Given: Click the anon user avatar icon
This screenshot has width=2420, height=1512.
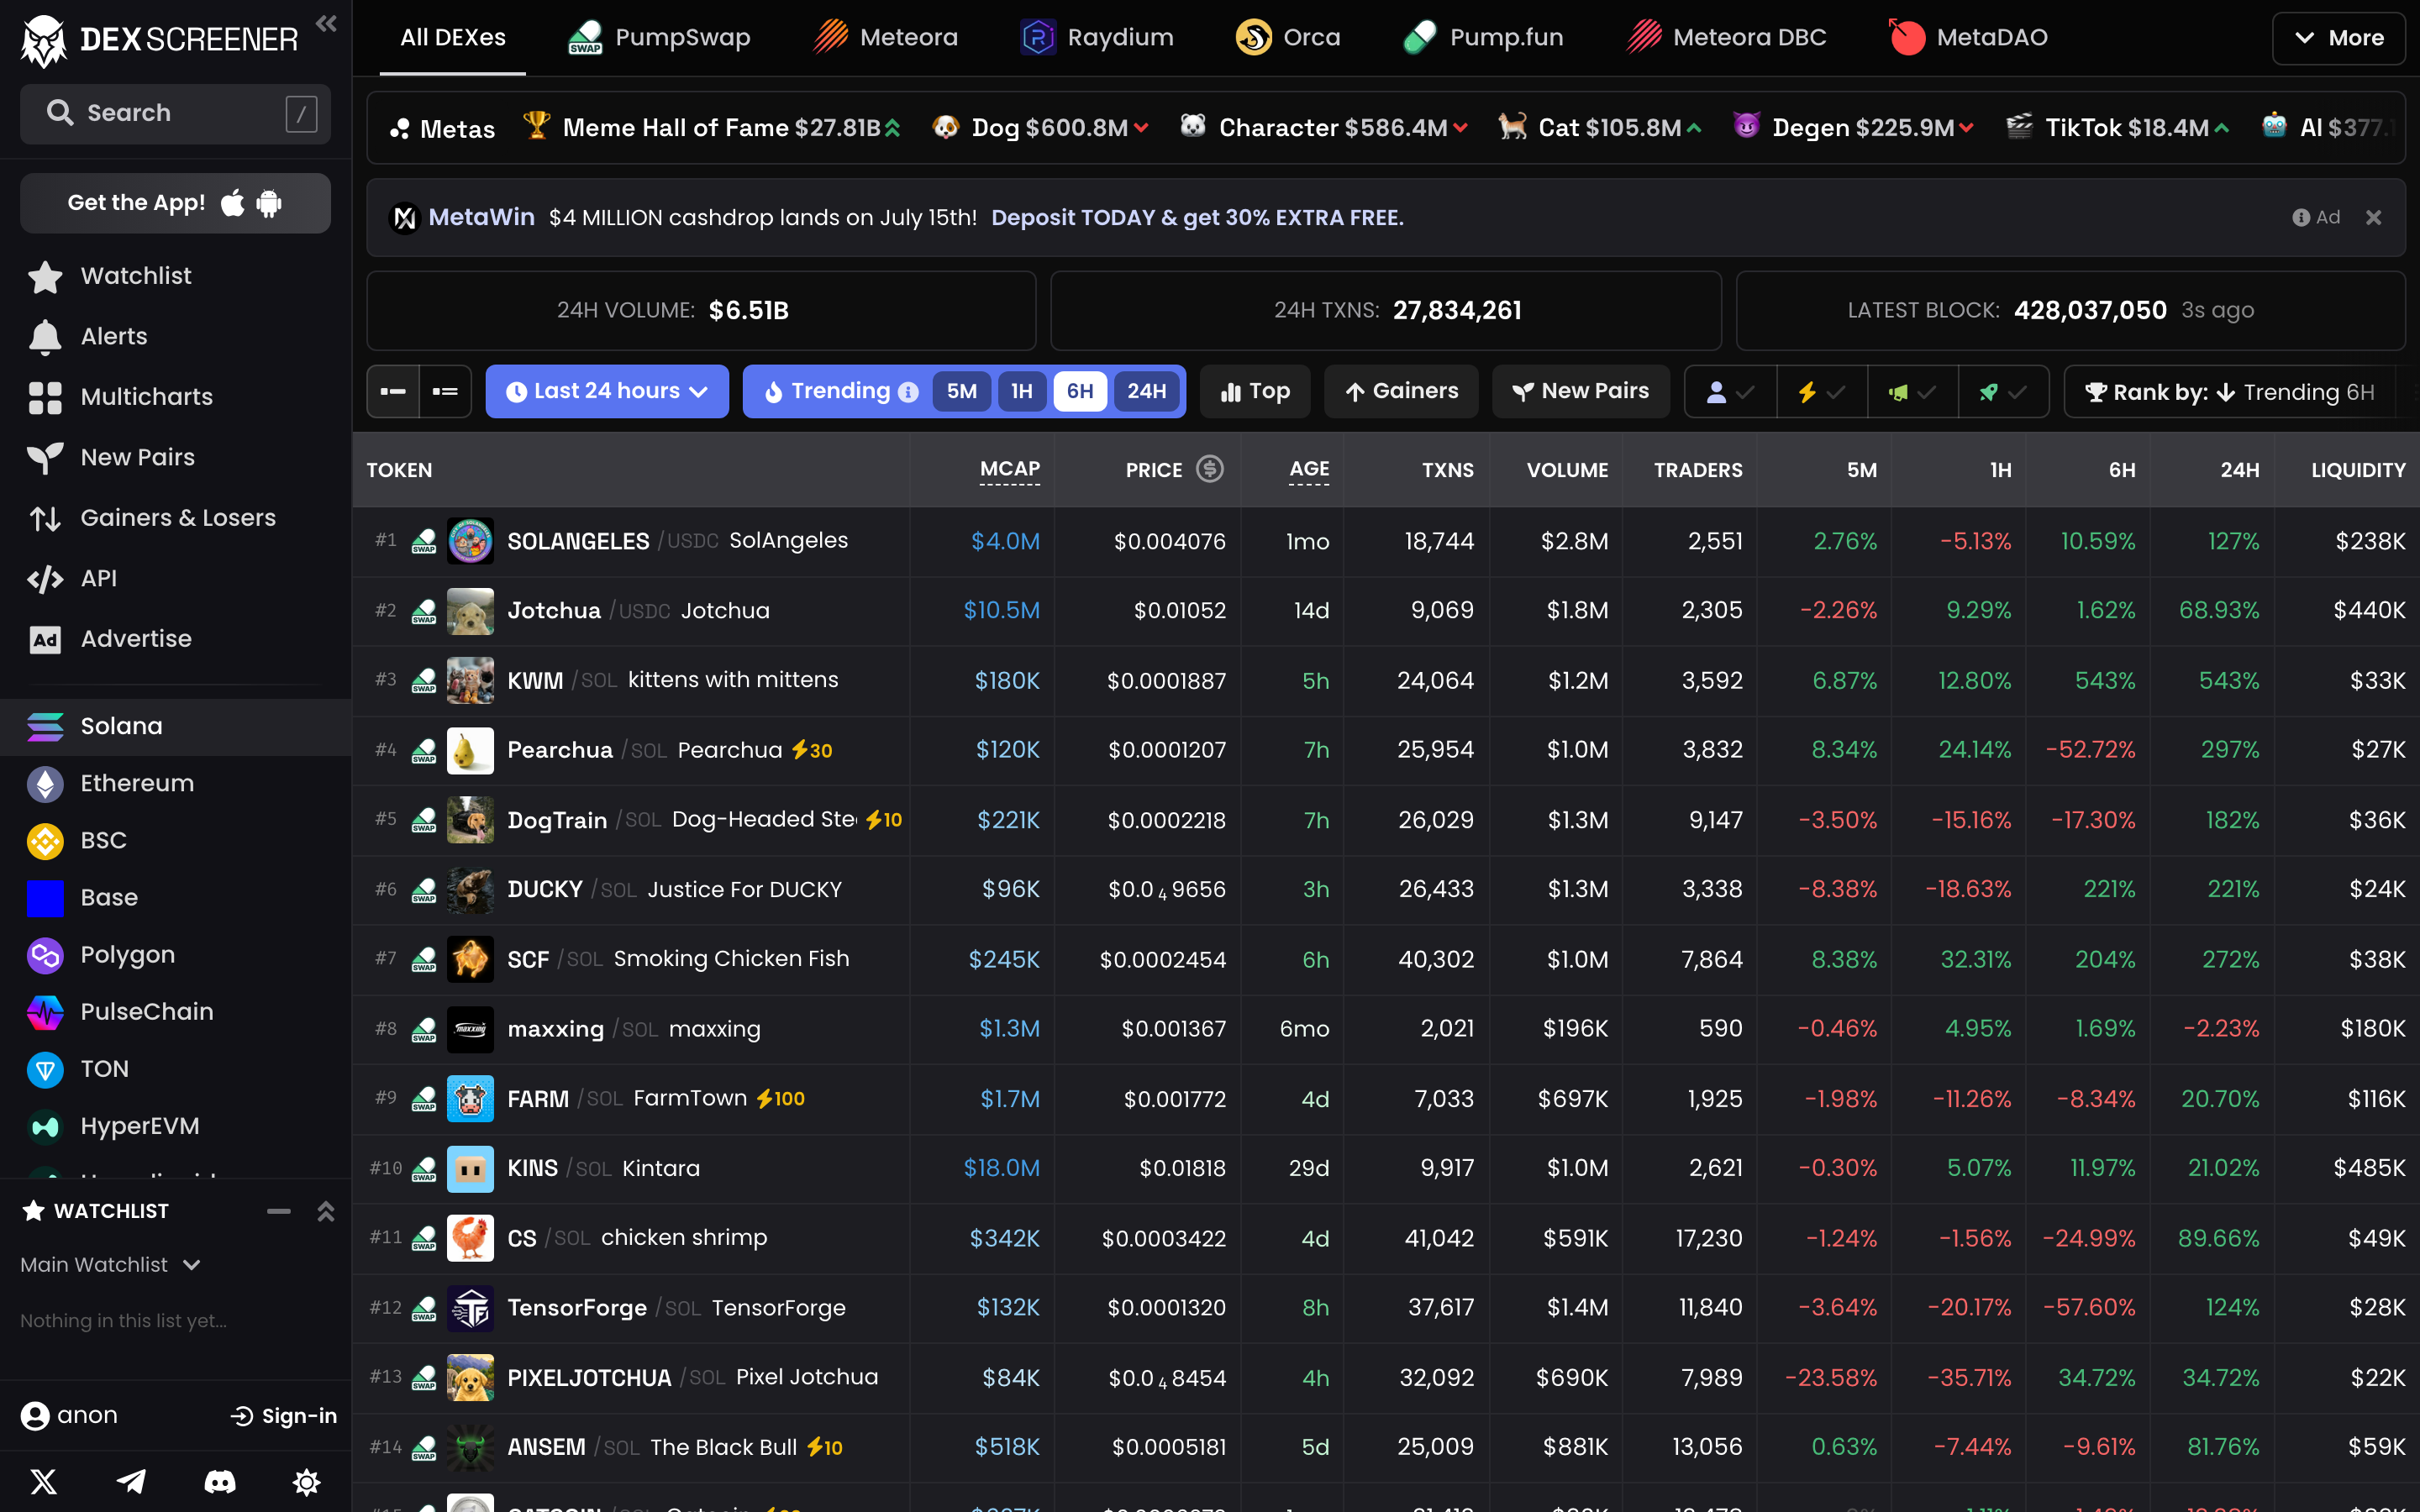Looking at the screenshot, I should pos(35,1416).
